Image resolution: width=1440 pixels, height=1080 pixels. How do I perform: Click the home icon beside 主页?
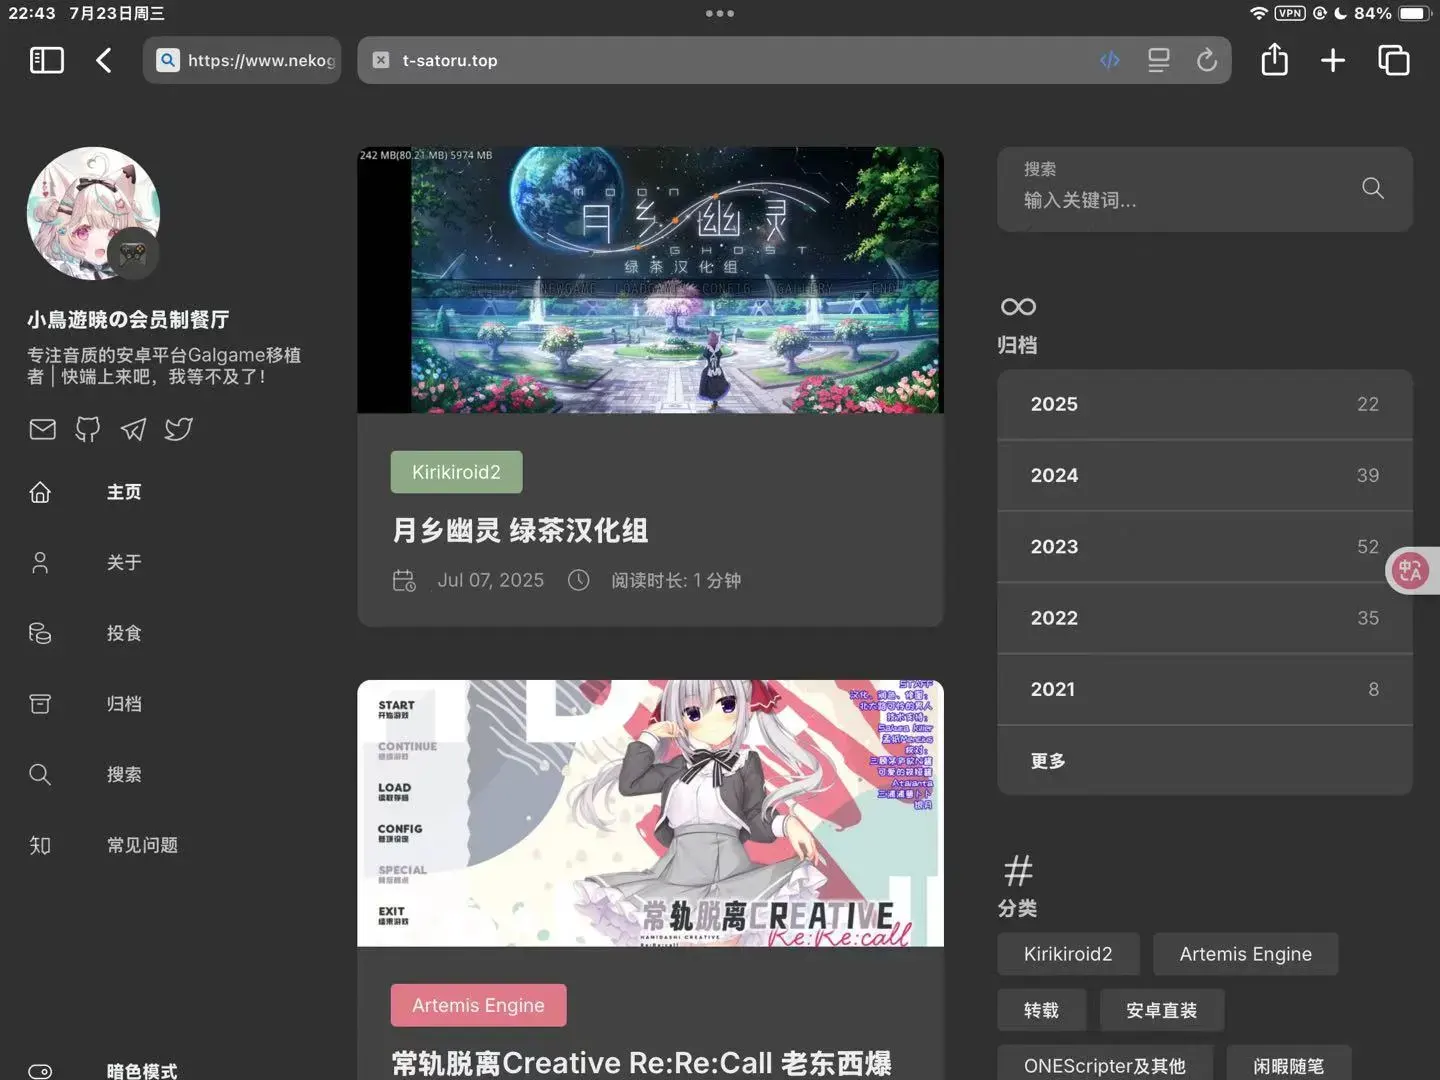click(x=40, y=492)
